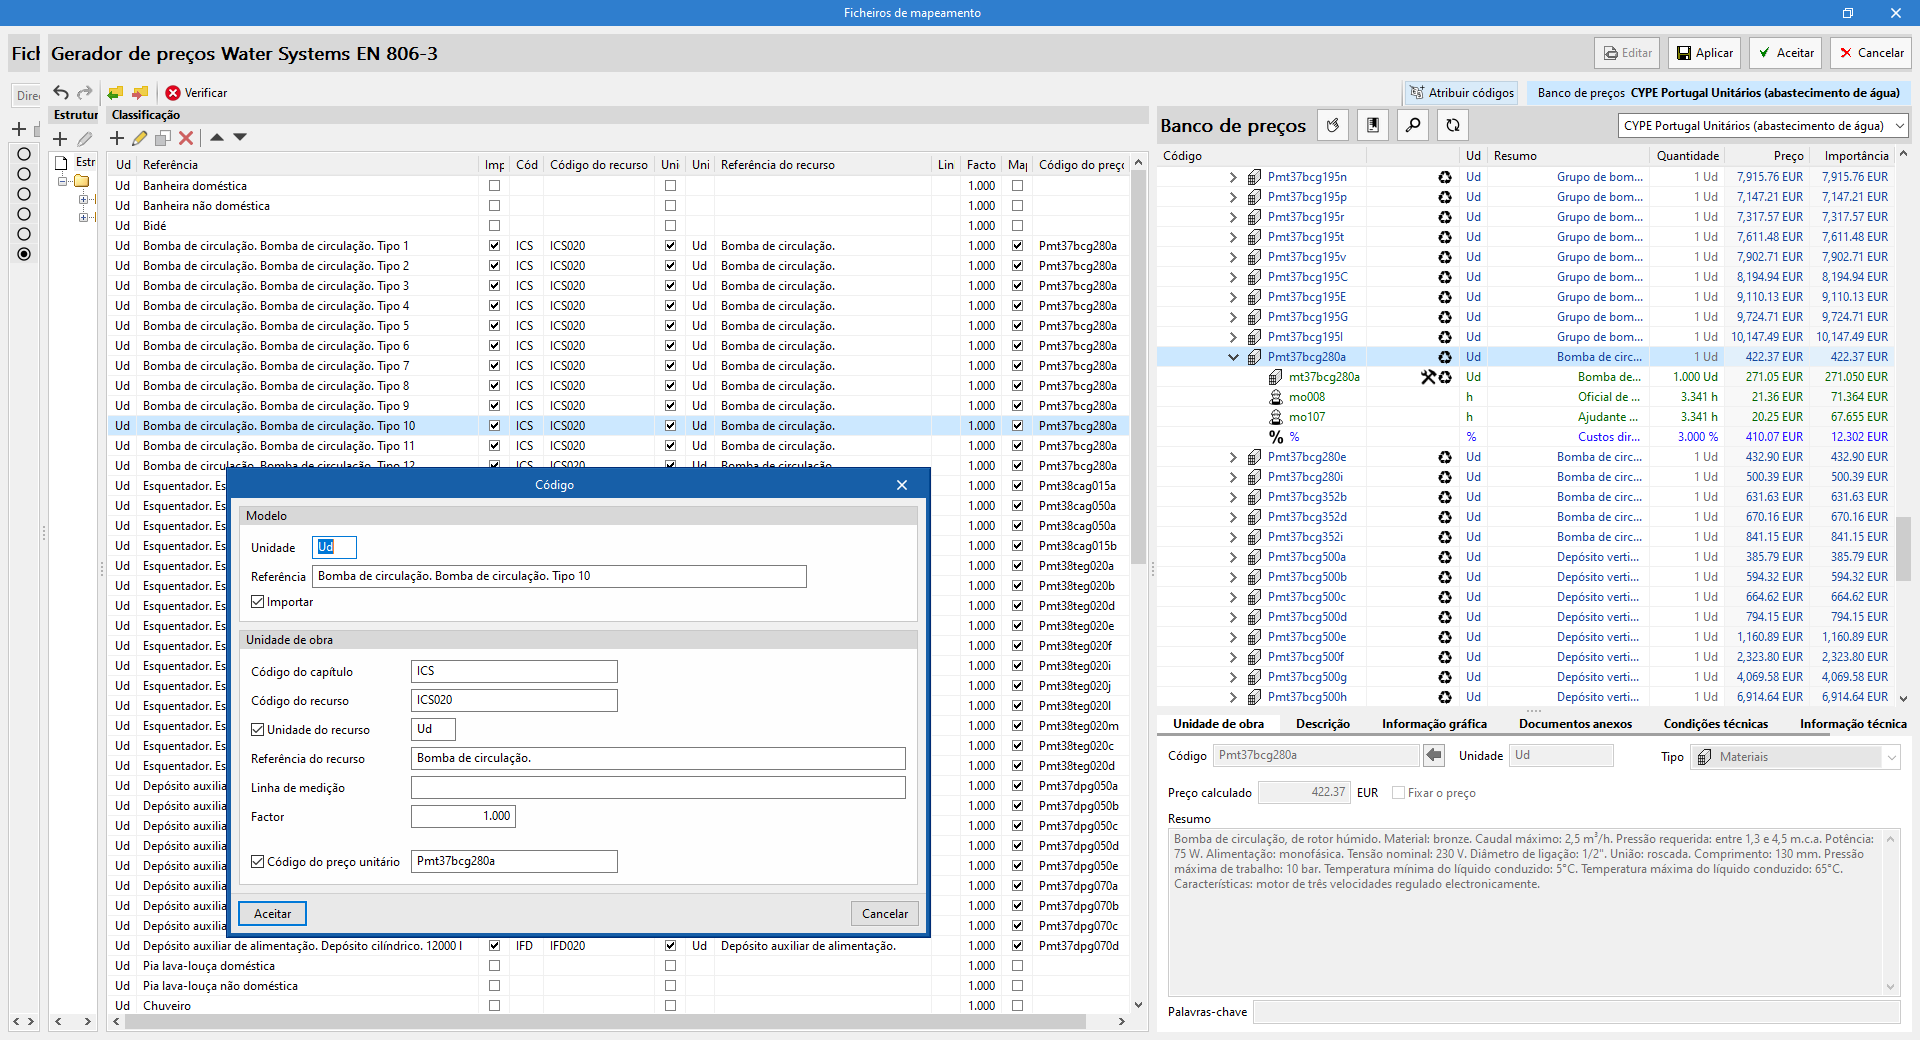Click the refresh icon in Banco de preços
This screenshot has width=1920, height=1040.
click(1453, 125)
